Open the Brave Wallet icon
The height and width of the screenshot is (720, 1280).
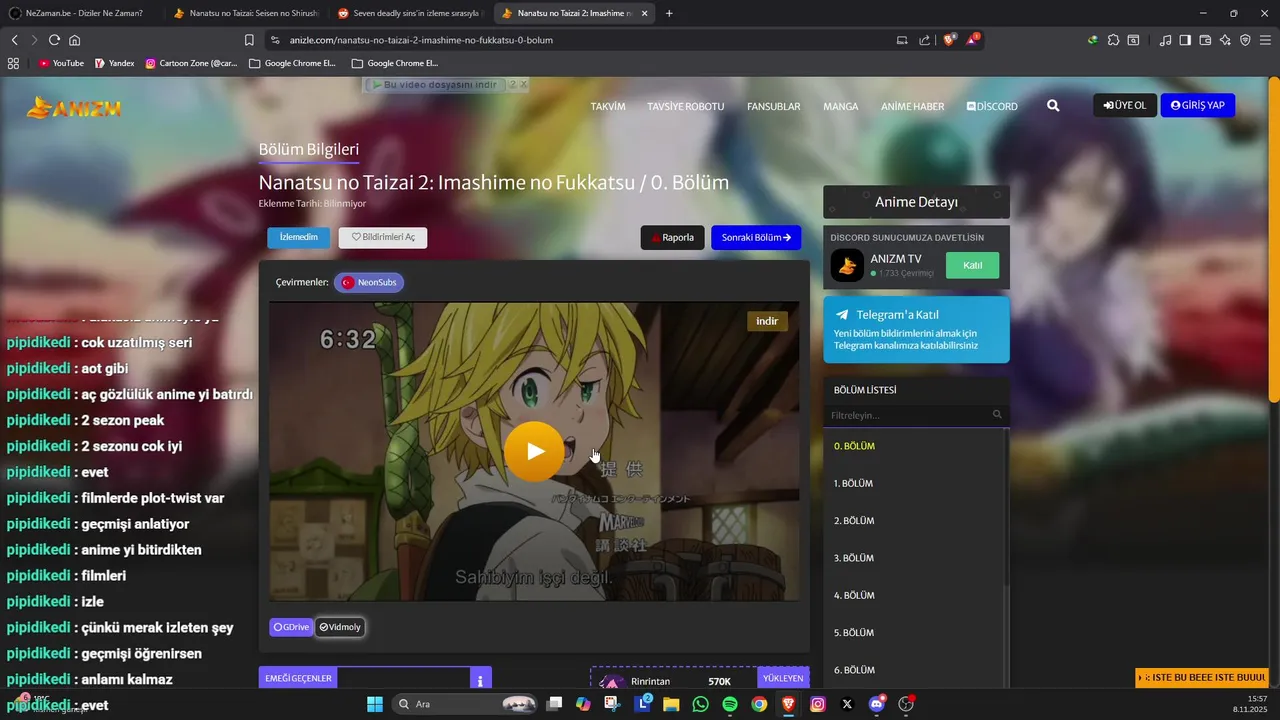coord(1205,40)
